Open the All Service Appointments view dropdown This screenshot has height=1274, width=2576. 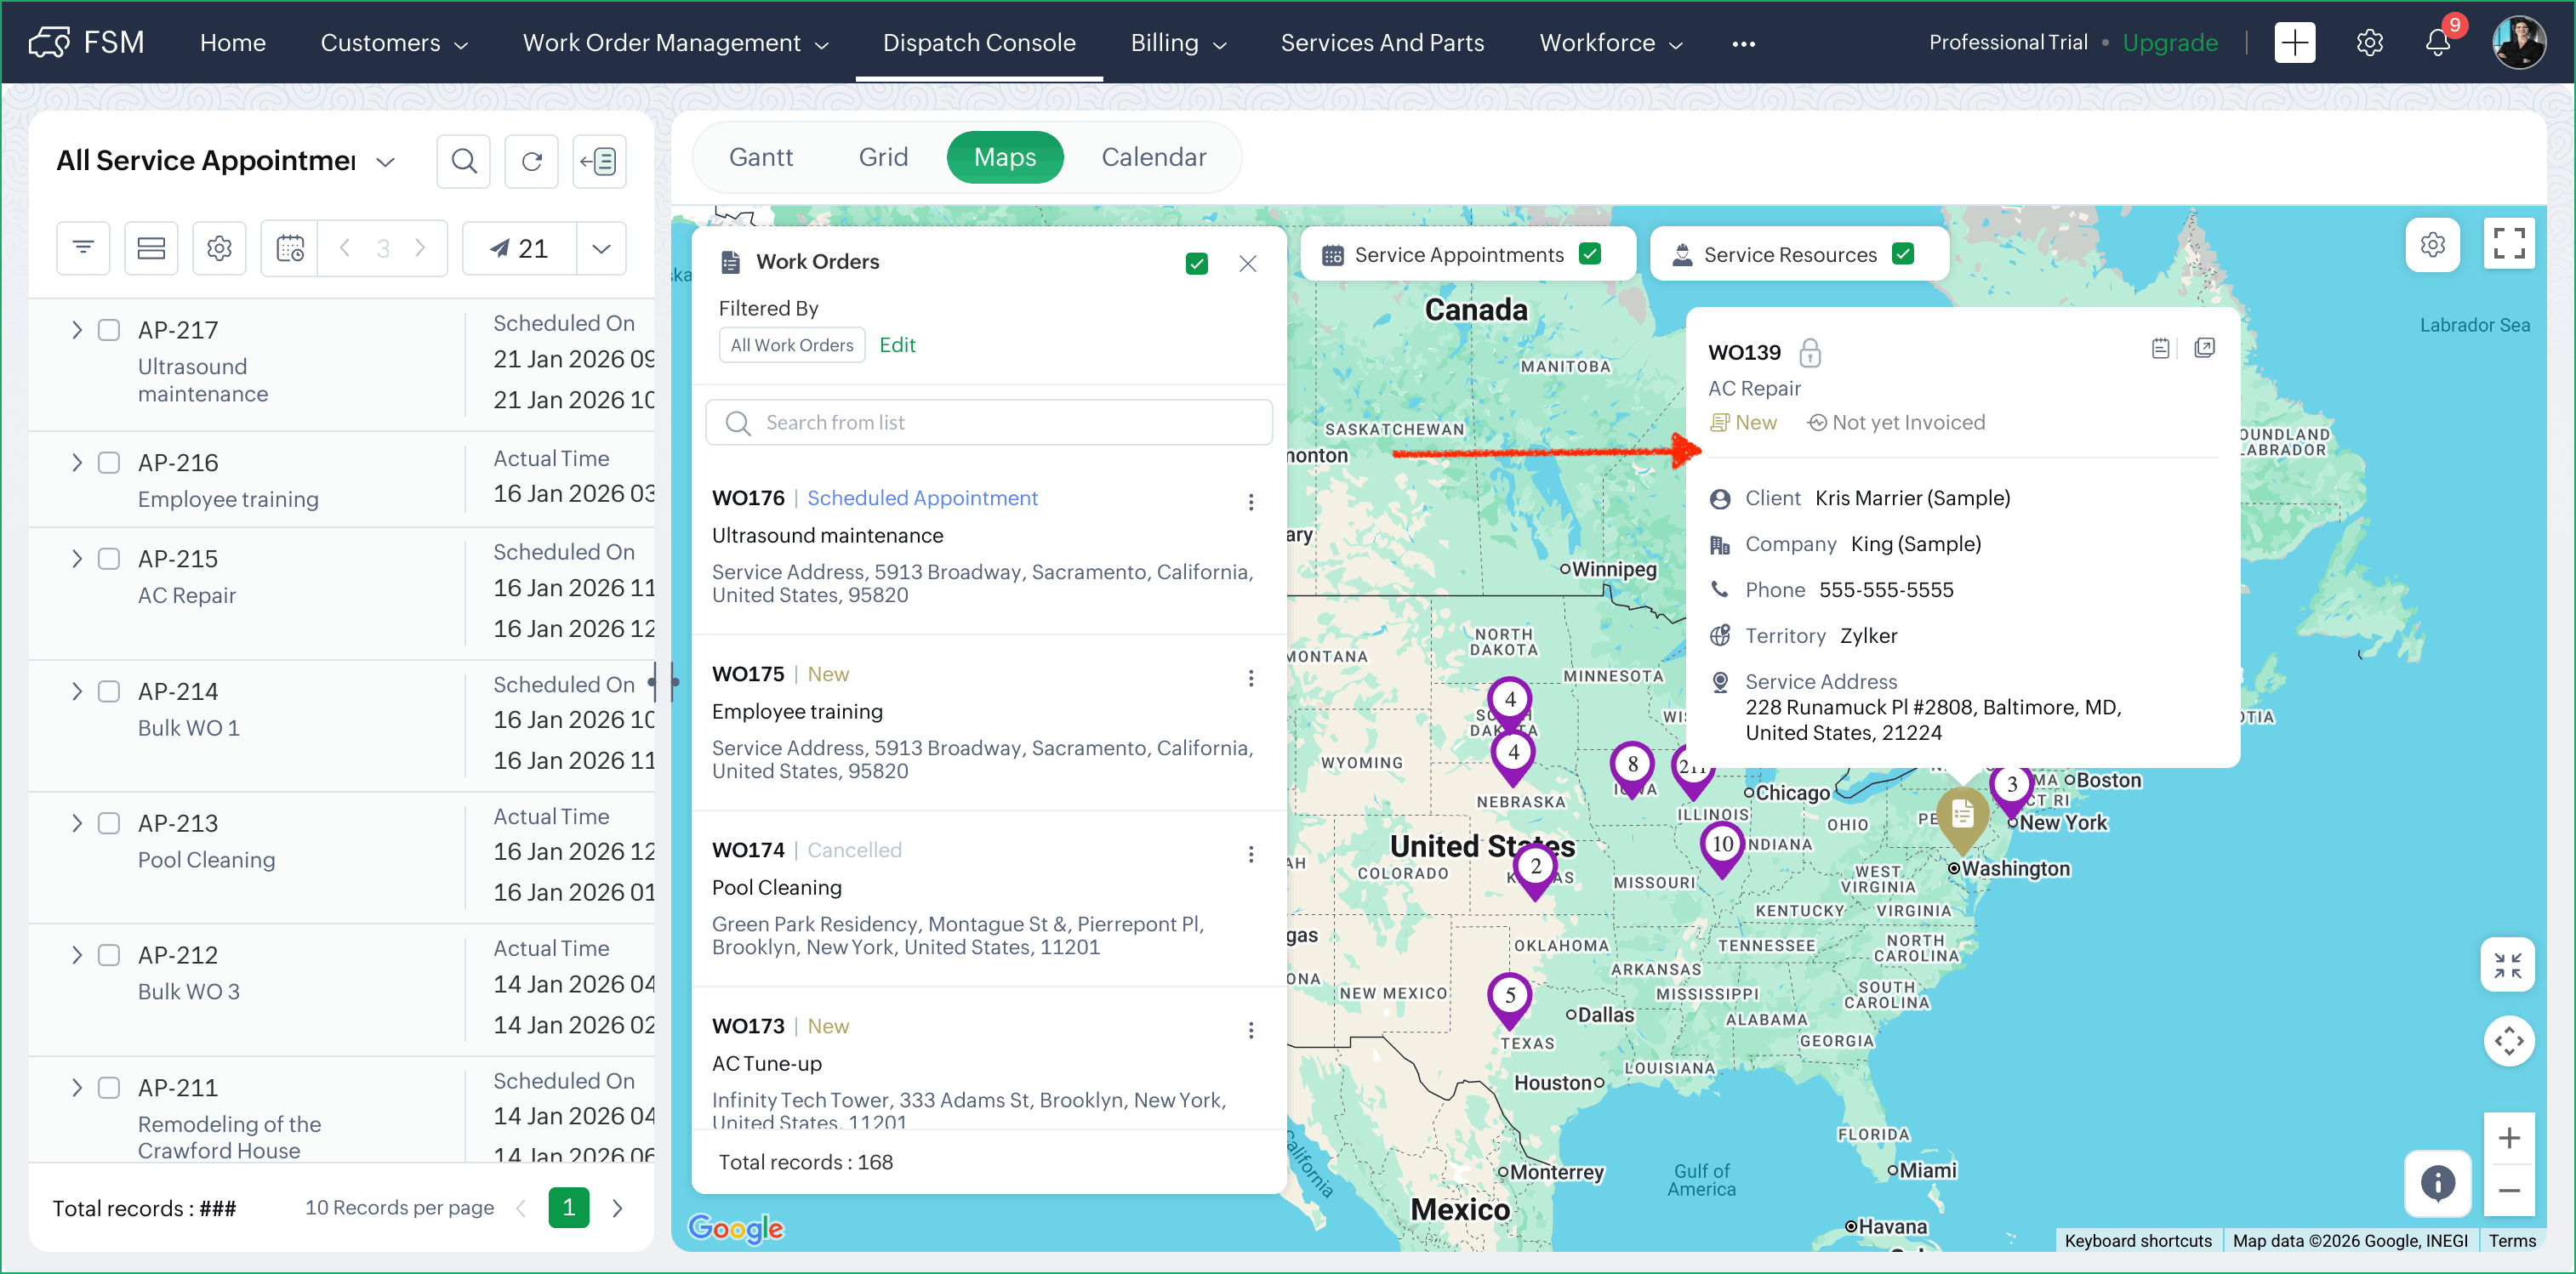pyautogui.click(x=385, y=162)
